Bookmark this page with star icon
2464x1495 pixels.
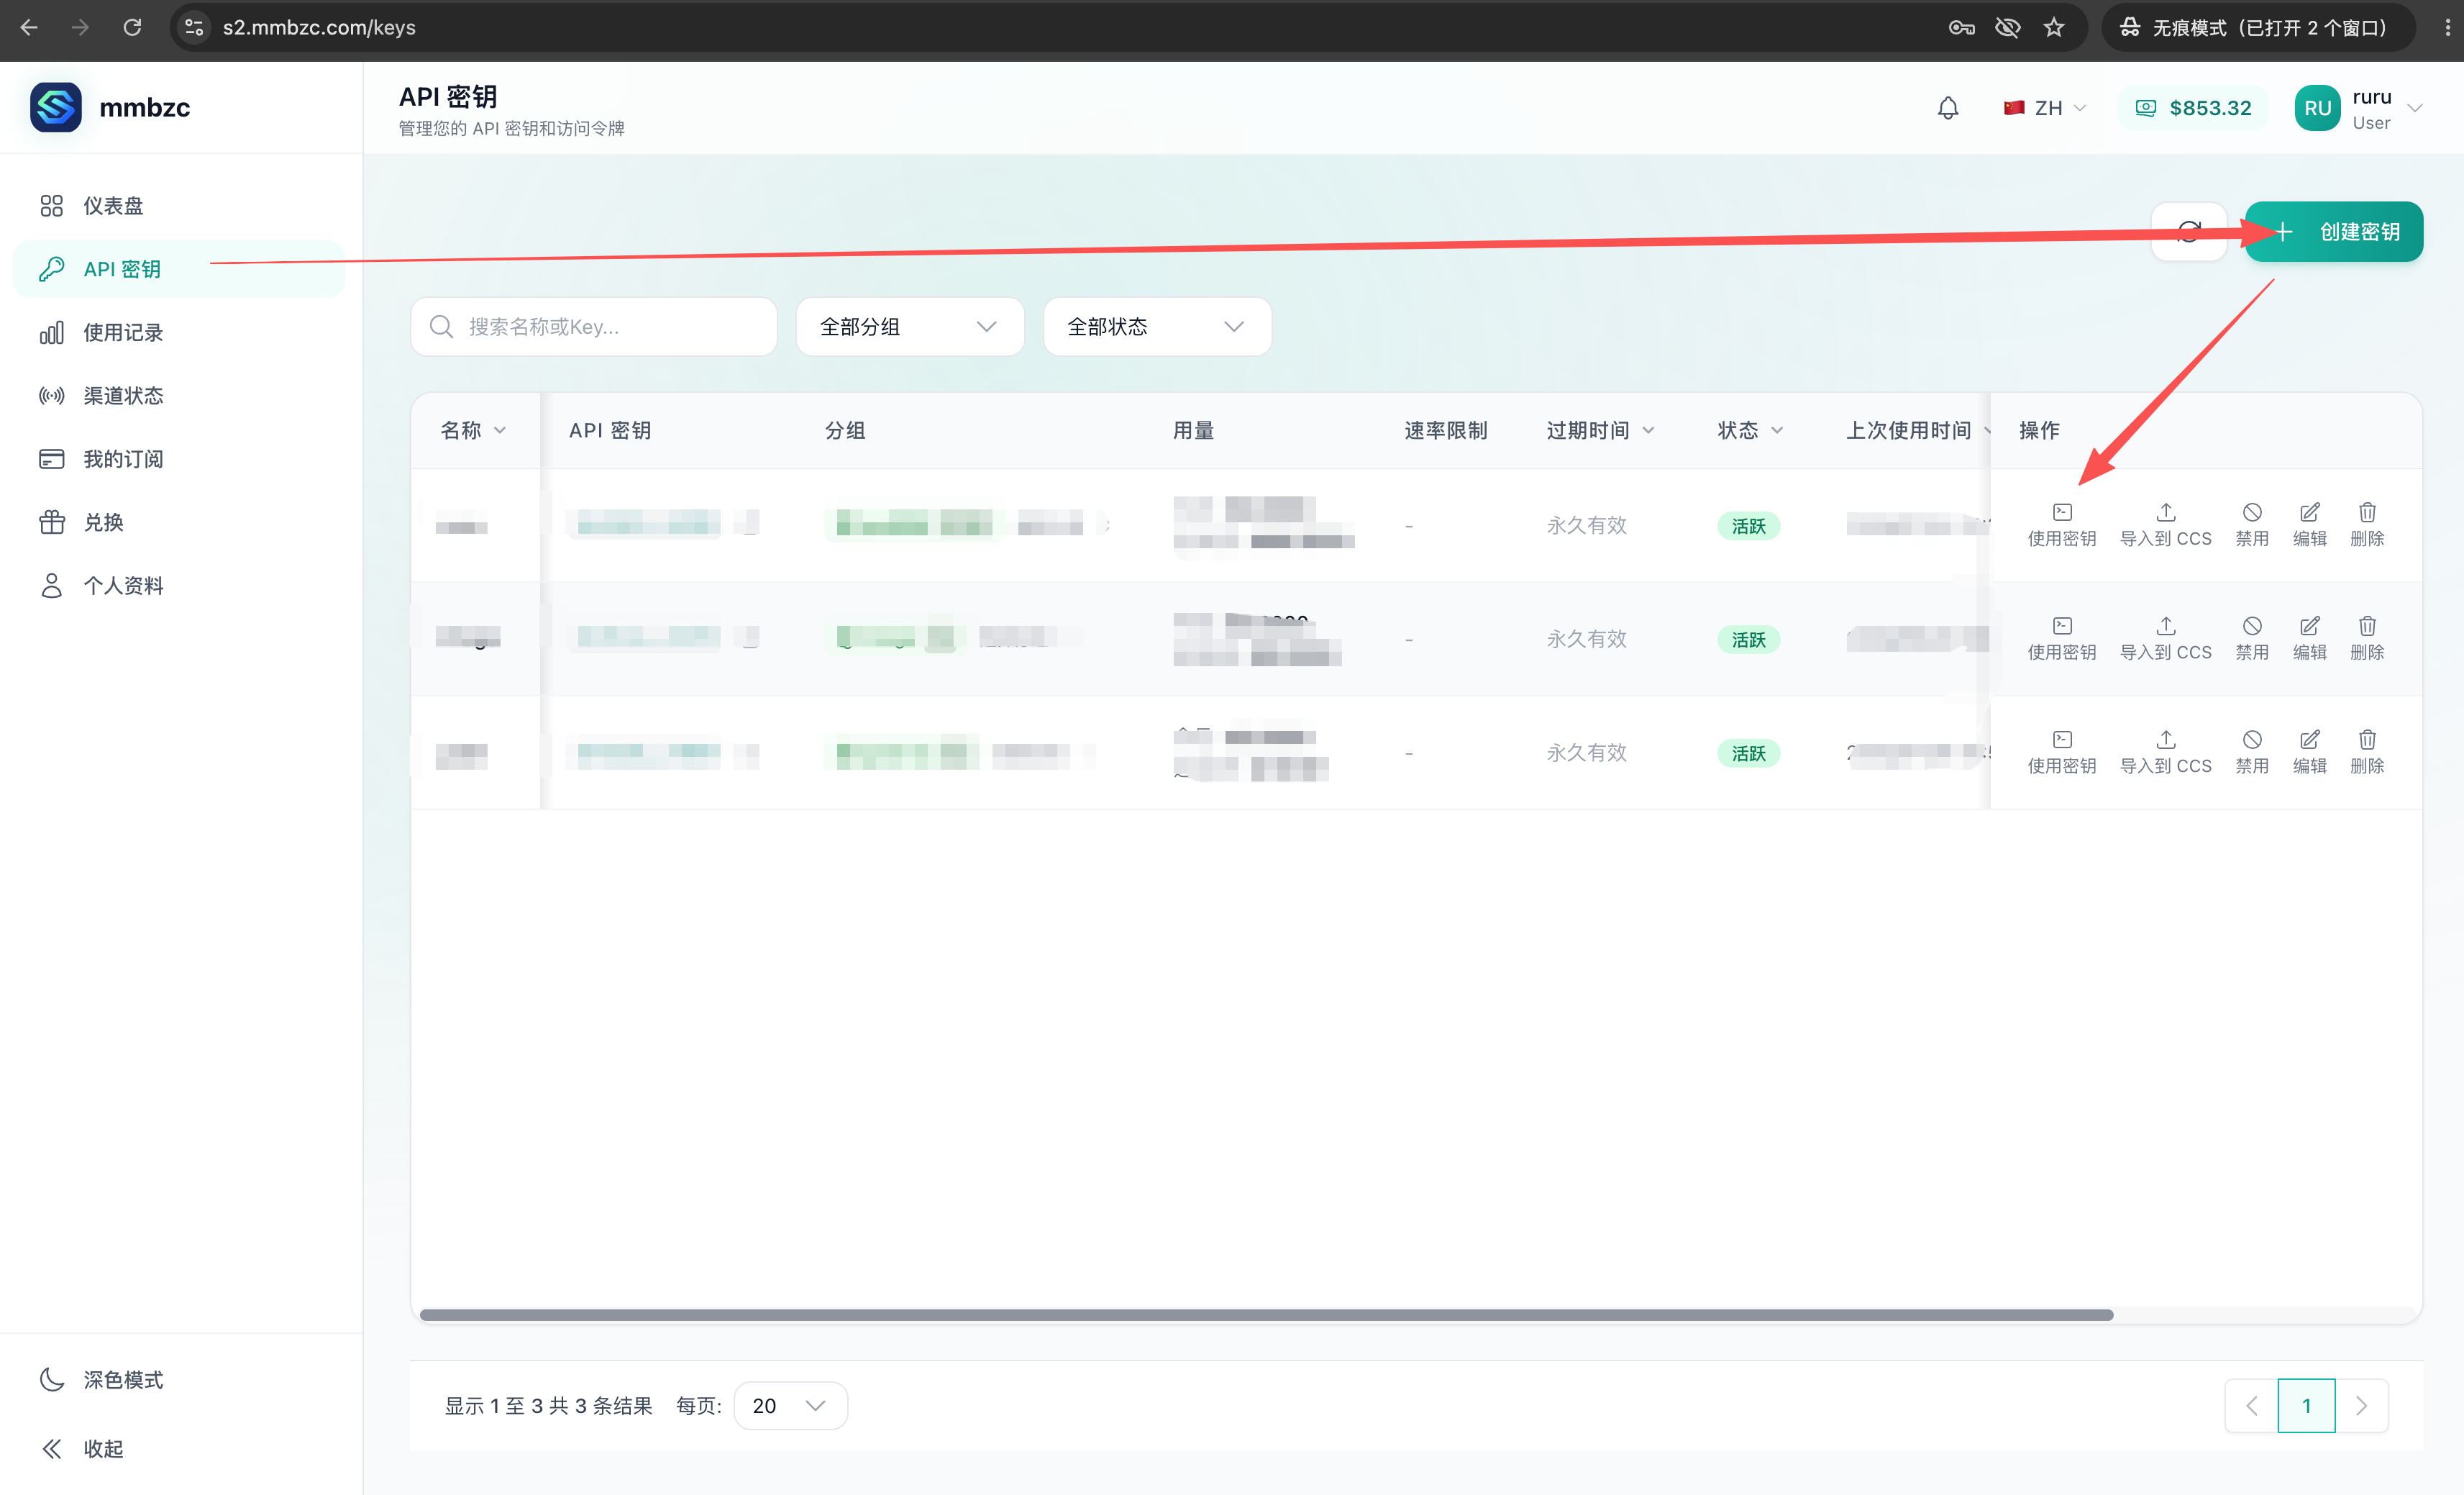click(x=2054, y=27)
